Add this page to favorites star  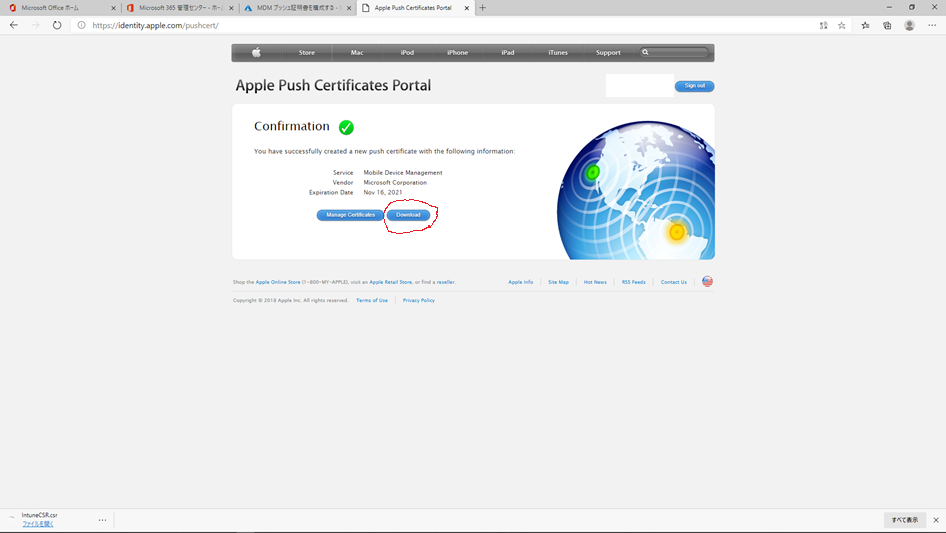842,25
